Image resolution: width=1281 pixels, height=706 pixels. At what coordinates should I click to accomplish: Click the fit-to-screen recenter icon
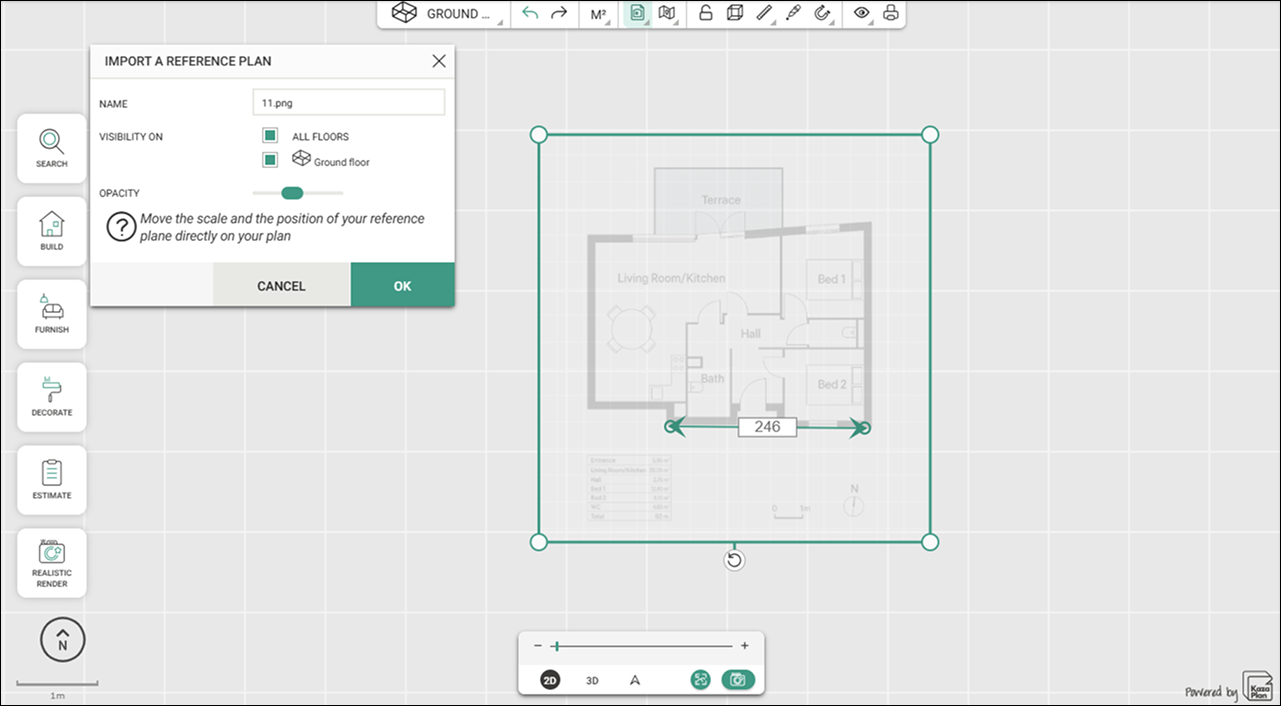click(x=700, y=680)
